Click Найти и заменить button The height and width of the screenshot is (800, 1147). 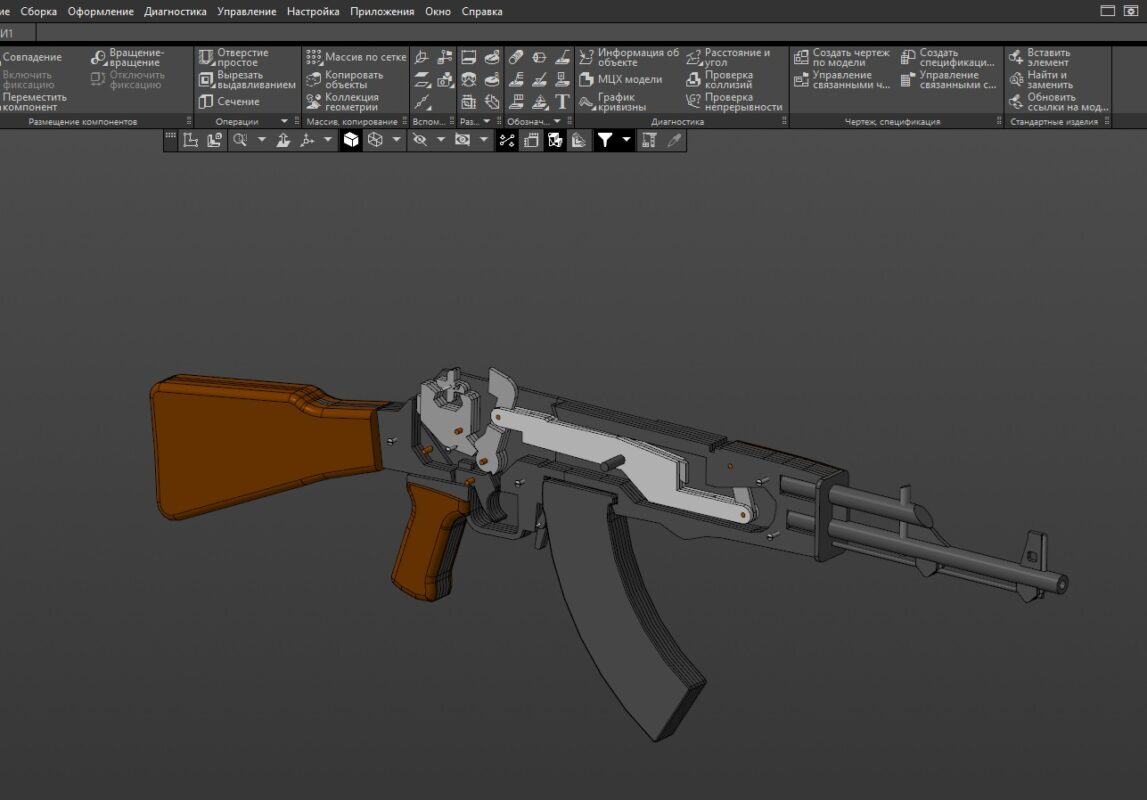coord(1050,79)
